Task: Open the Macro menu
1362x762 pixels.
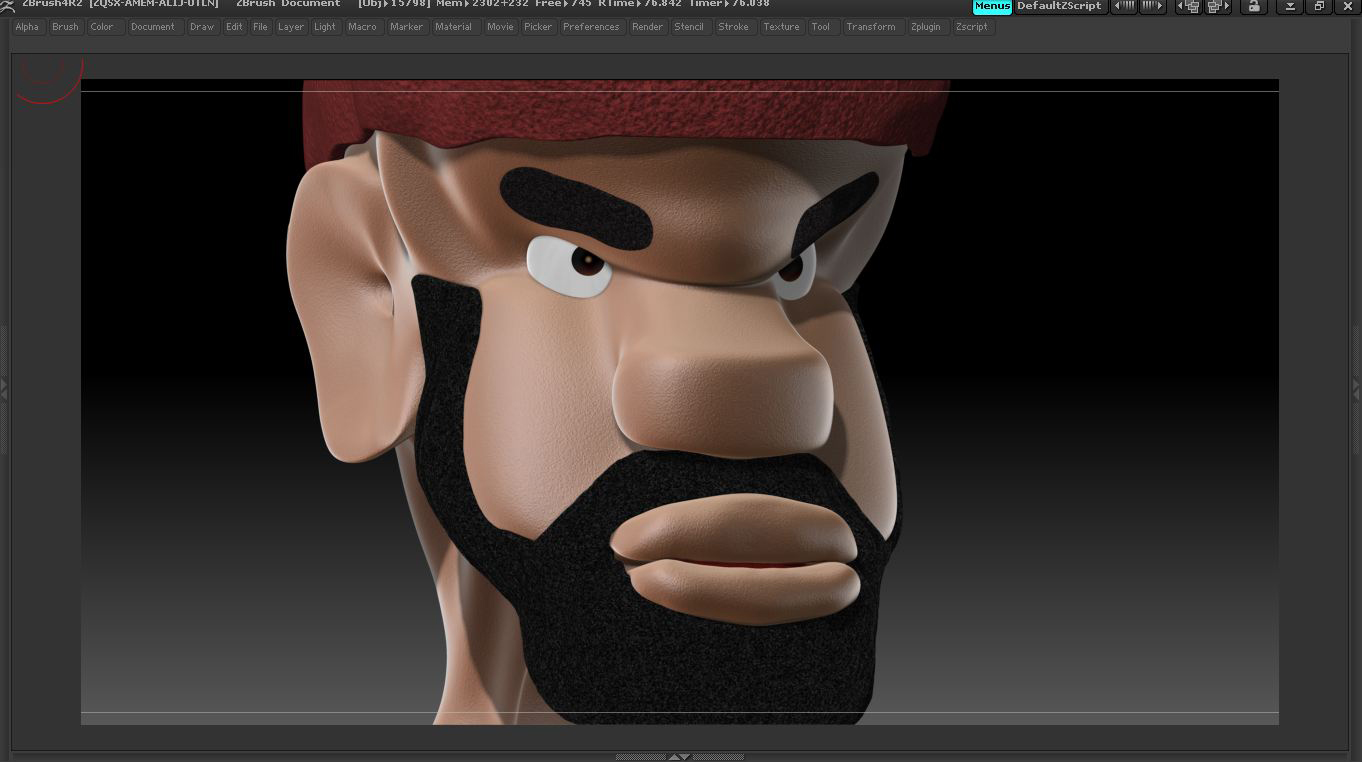Action: coord(362,27)
